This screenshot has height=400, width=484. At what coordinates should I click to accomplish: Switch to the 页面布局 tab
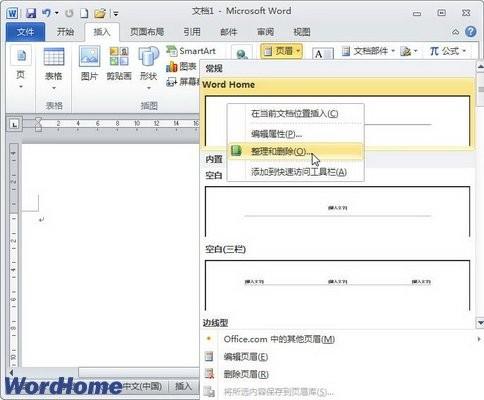coord(147,32)
